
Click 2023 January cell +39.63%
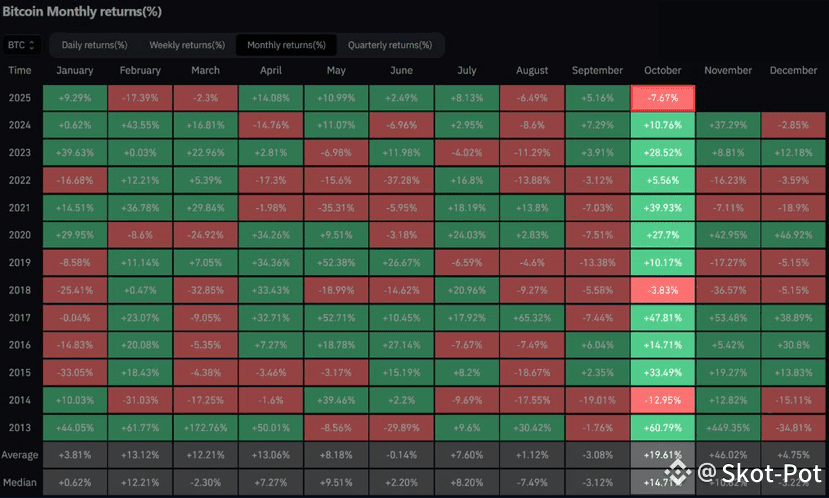point(75,153)
